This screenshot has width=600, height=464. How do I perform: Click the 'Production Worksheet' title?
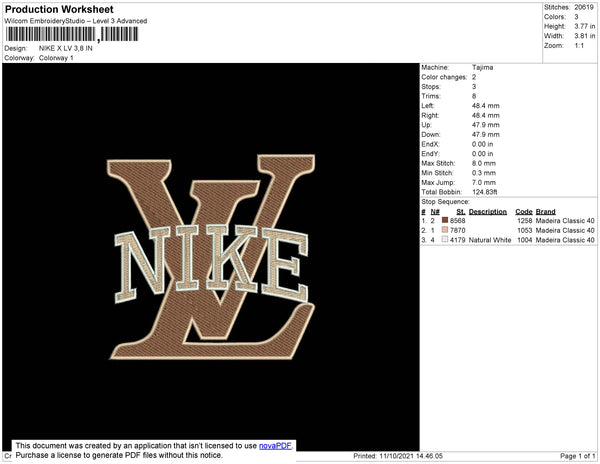coord(59,9)
